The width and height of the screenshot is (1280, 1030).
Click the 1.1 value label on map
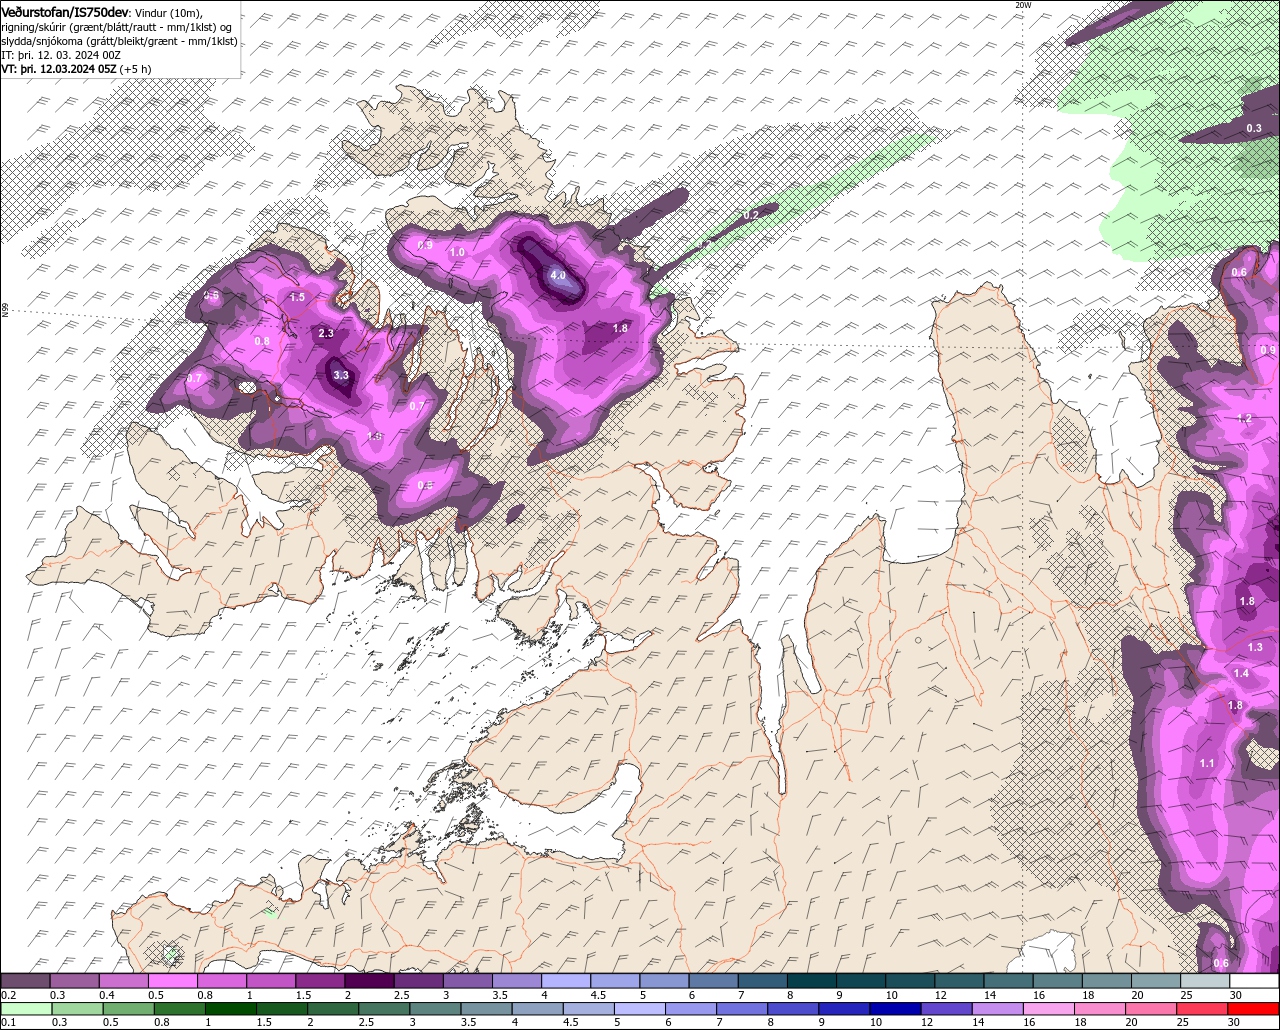tap(1206, 763)
